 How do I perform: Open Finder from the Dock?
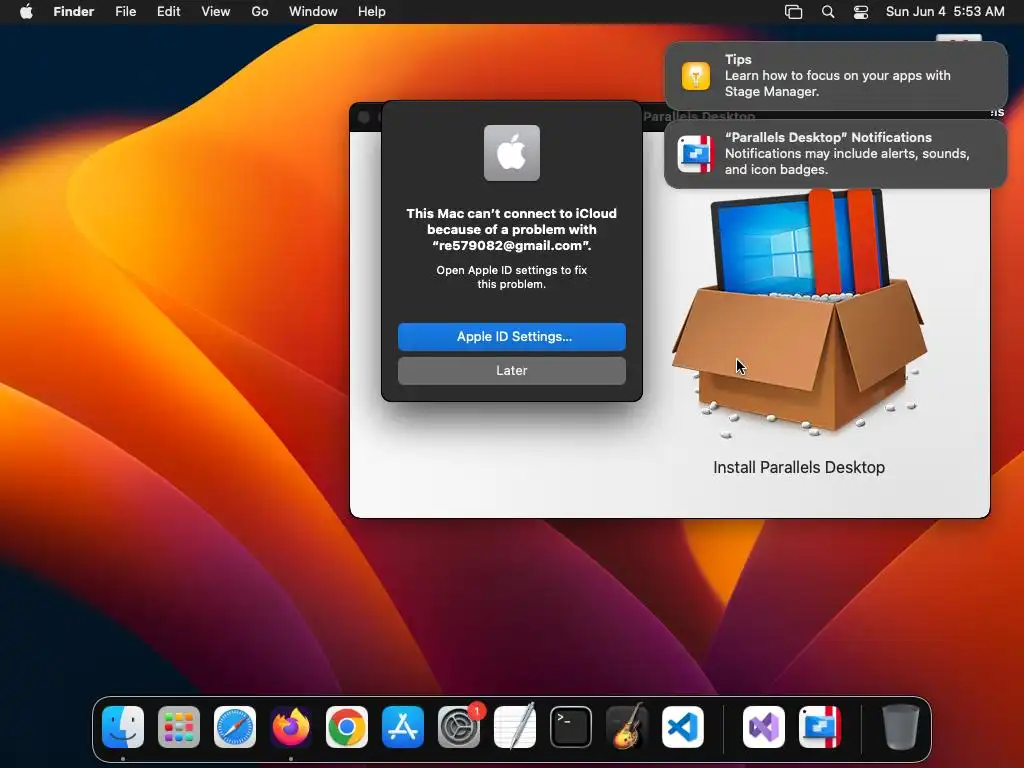click(x=123, y=727)
